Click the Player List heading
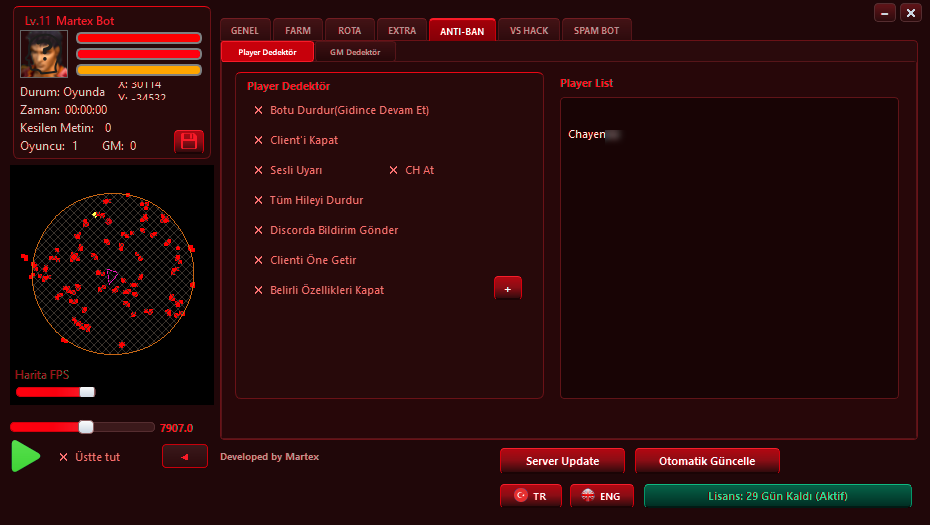Image resolution: width=930 pixels, height=525 pixels. (x=587, y=83)
